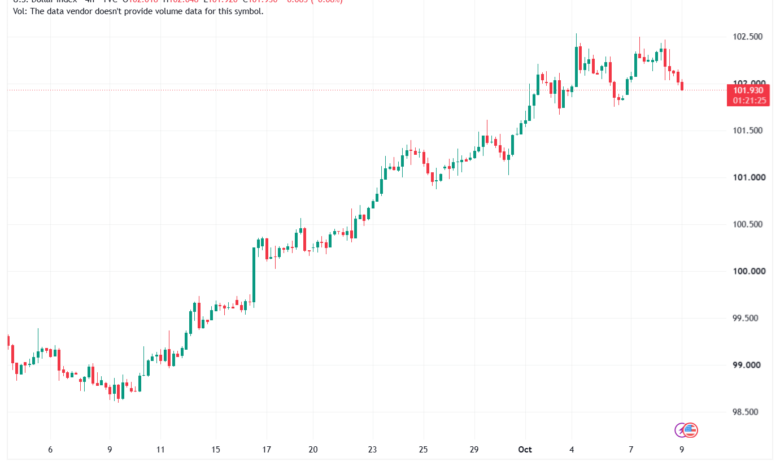The height and width of the screenshot is (470, 780).
Task: Click the 98.500 price axis label
Action: tap(746, 412)
